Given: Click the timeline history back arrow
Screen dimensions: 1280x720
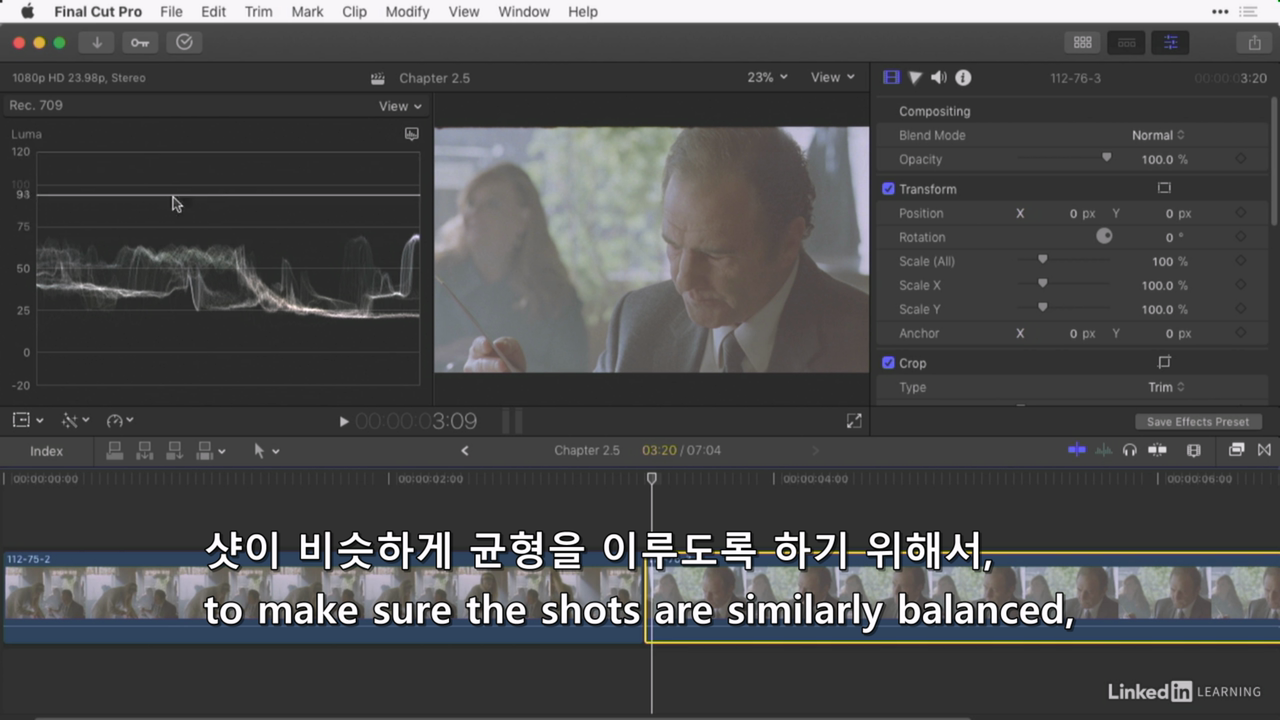Looking at the screenshot, I should (x=464, y=451).
